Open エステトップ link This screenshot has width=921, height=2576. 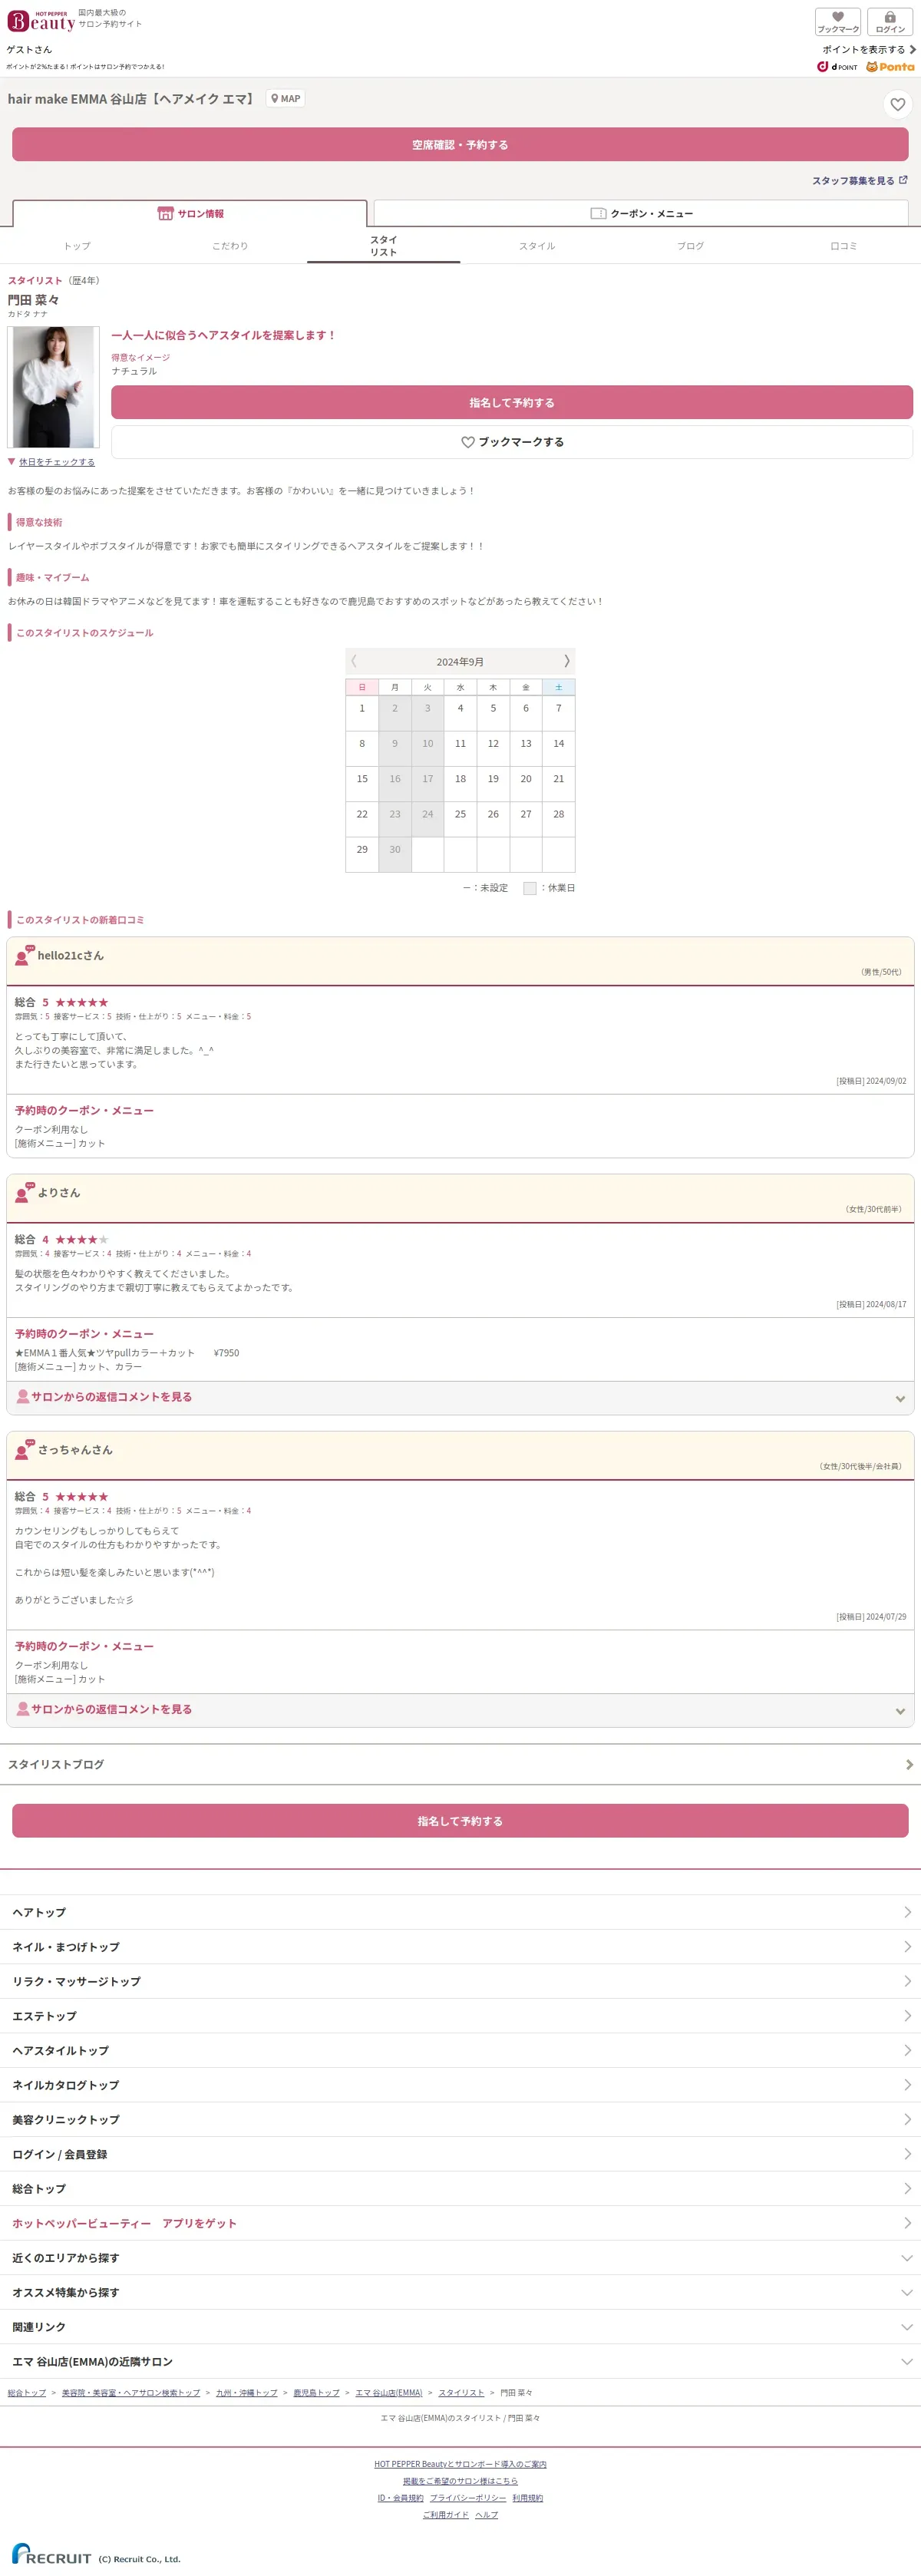coord(460,2016)
